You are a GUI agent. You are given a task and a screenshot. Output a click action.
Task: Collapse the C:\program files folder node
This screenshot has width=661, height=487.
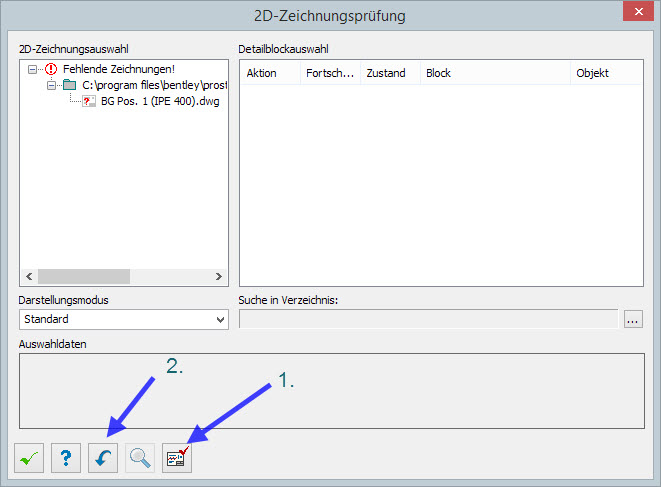click(51, 86)
